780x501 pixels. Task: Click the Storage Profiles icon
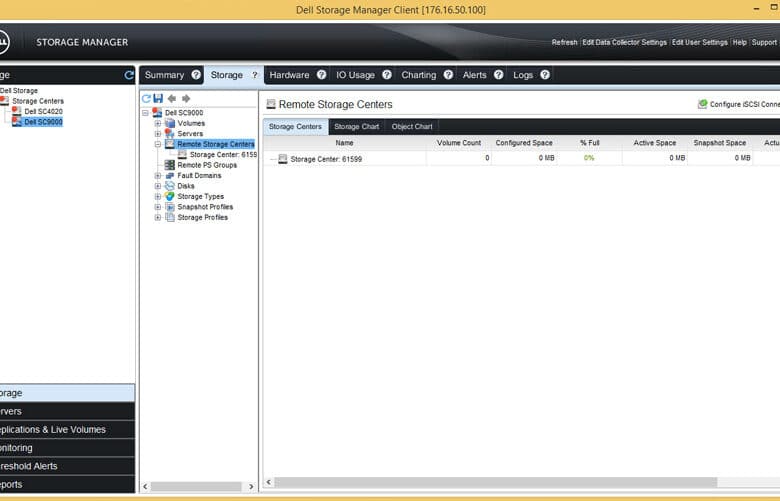tap(170, 217)
